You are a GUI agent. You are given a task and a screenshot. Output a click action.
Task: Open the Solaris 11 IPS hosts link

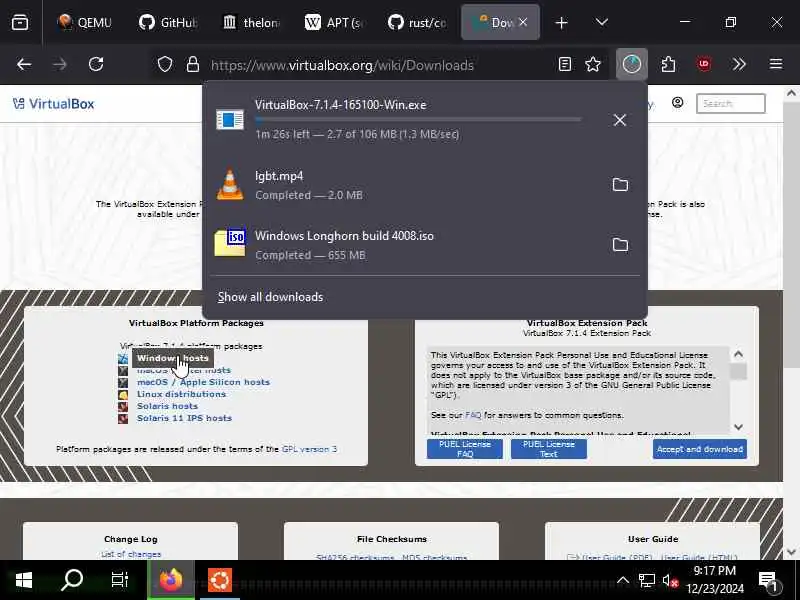pos(184,418)
